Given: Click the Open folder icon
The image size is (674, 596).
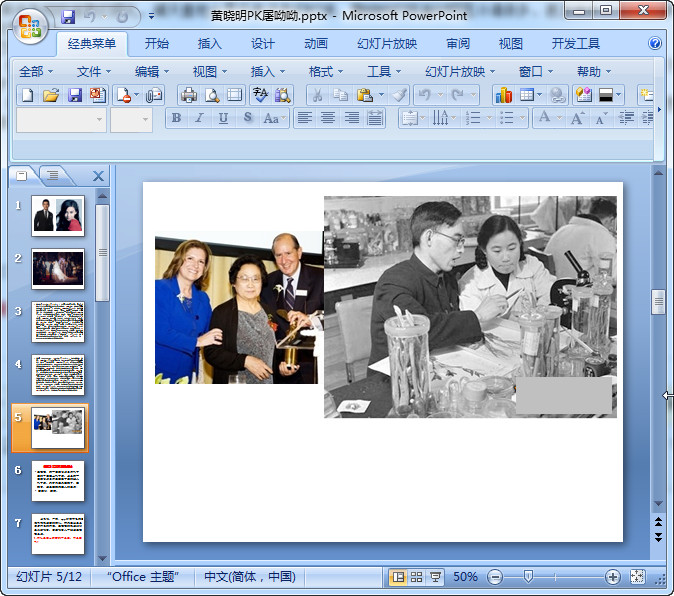Looking at the screenshot, I should pos(51,95).
